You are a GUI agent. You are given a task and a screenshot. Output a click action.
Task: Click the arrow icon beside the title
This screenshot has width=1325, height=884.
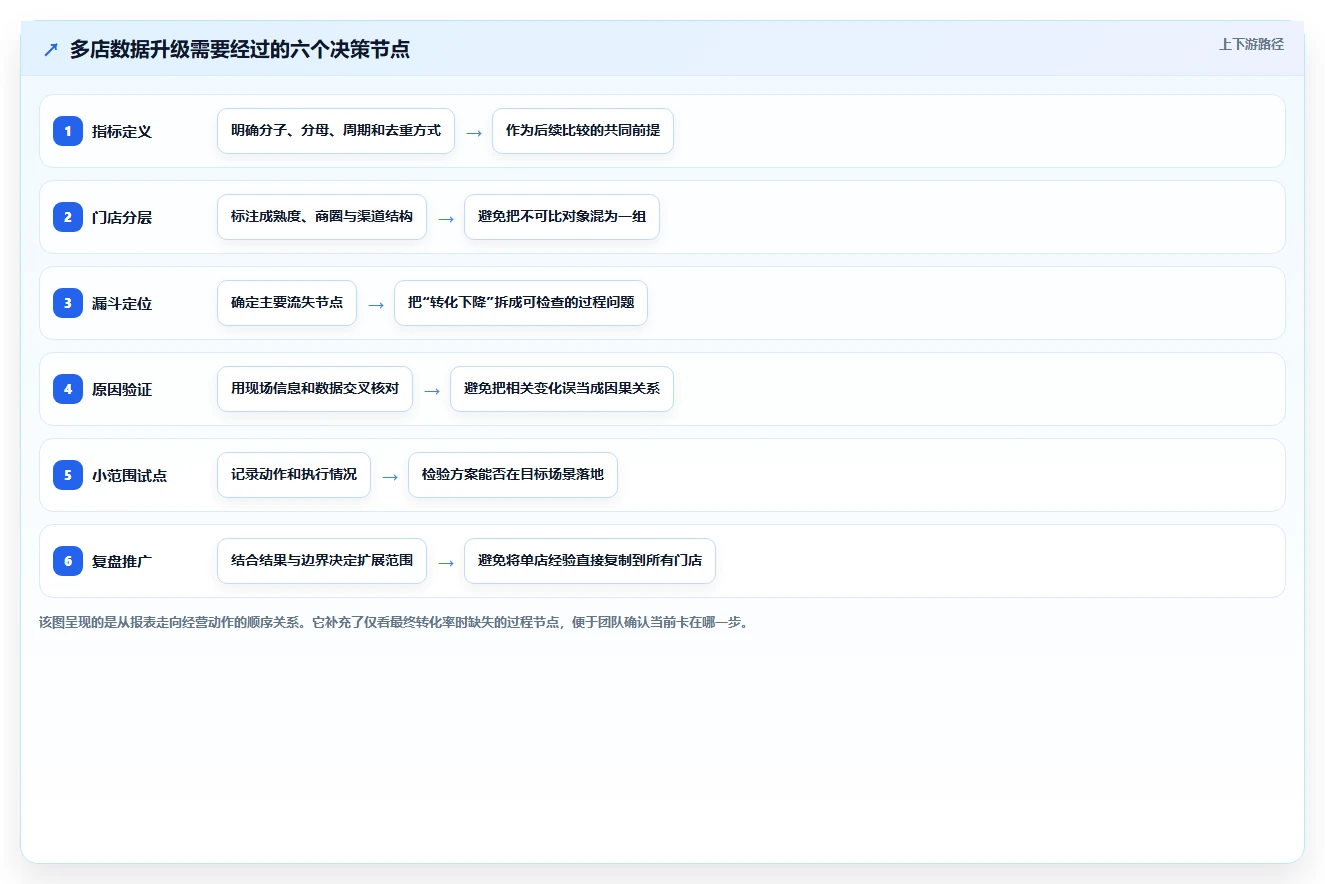tap(51, 50)
